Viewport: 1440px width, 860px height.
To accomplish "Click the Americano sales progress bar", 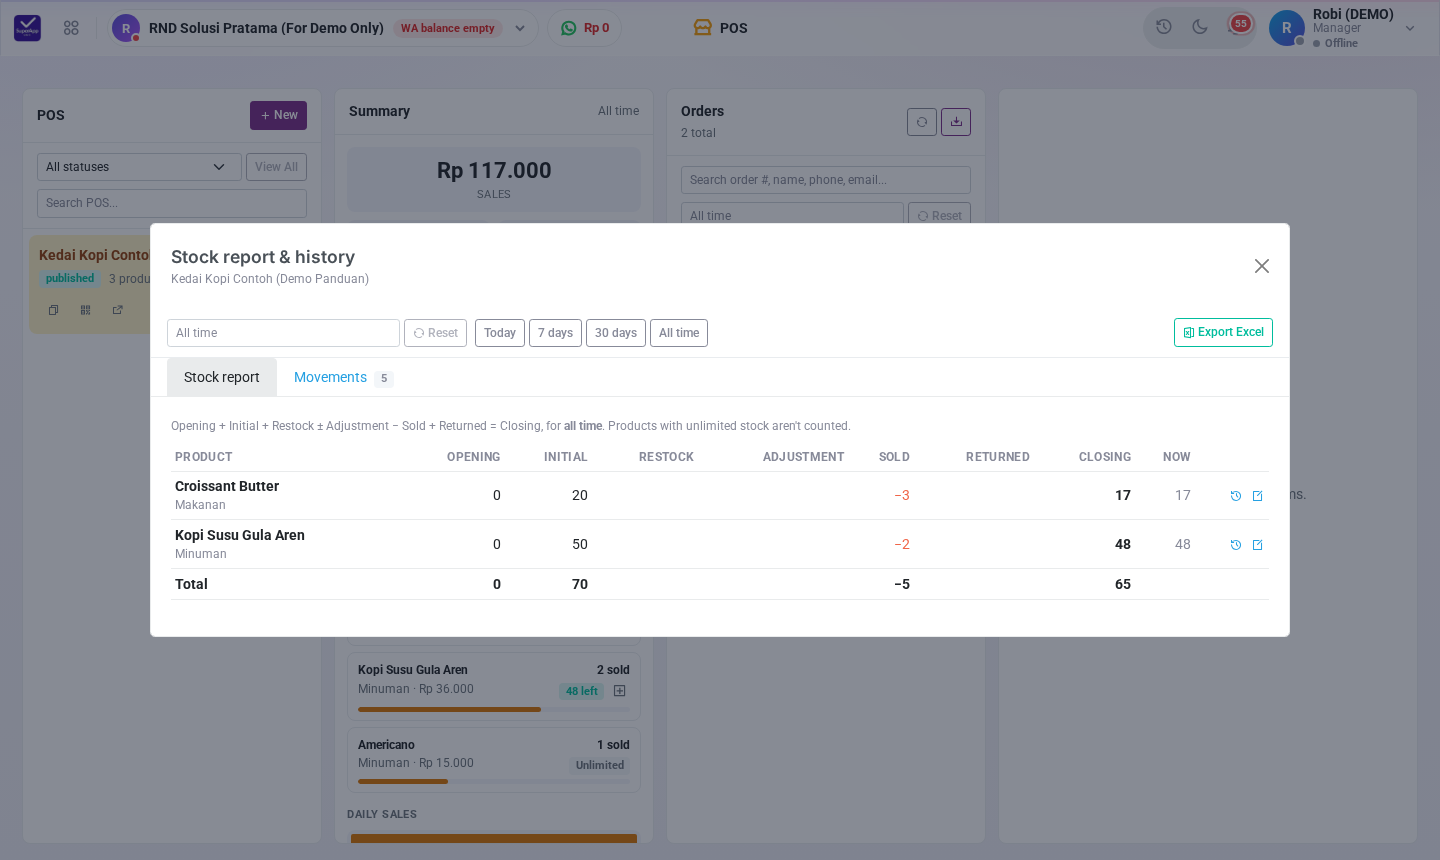I will (494, 781).
